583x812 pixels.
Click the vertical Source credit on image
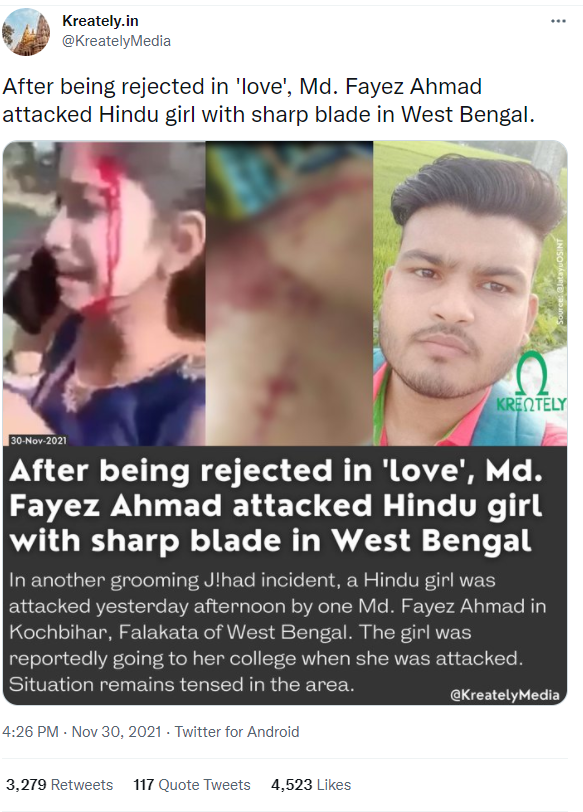[560, 282]
